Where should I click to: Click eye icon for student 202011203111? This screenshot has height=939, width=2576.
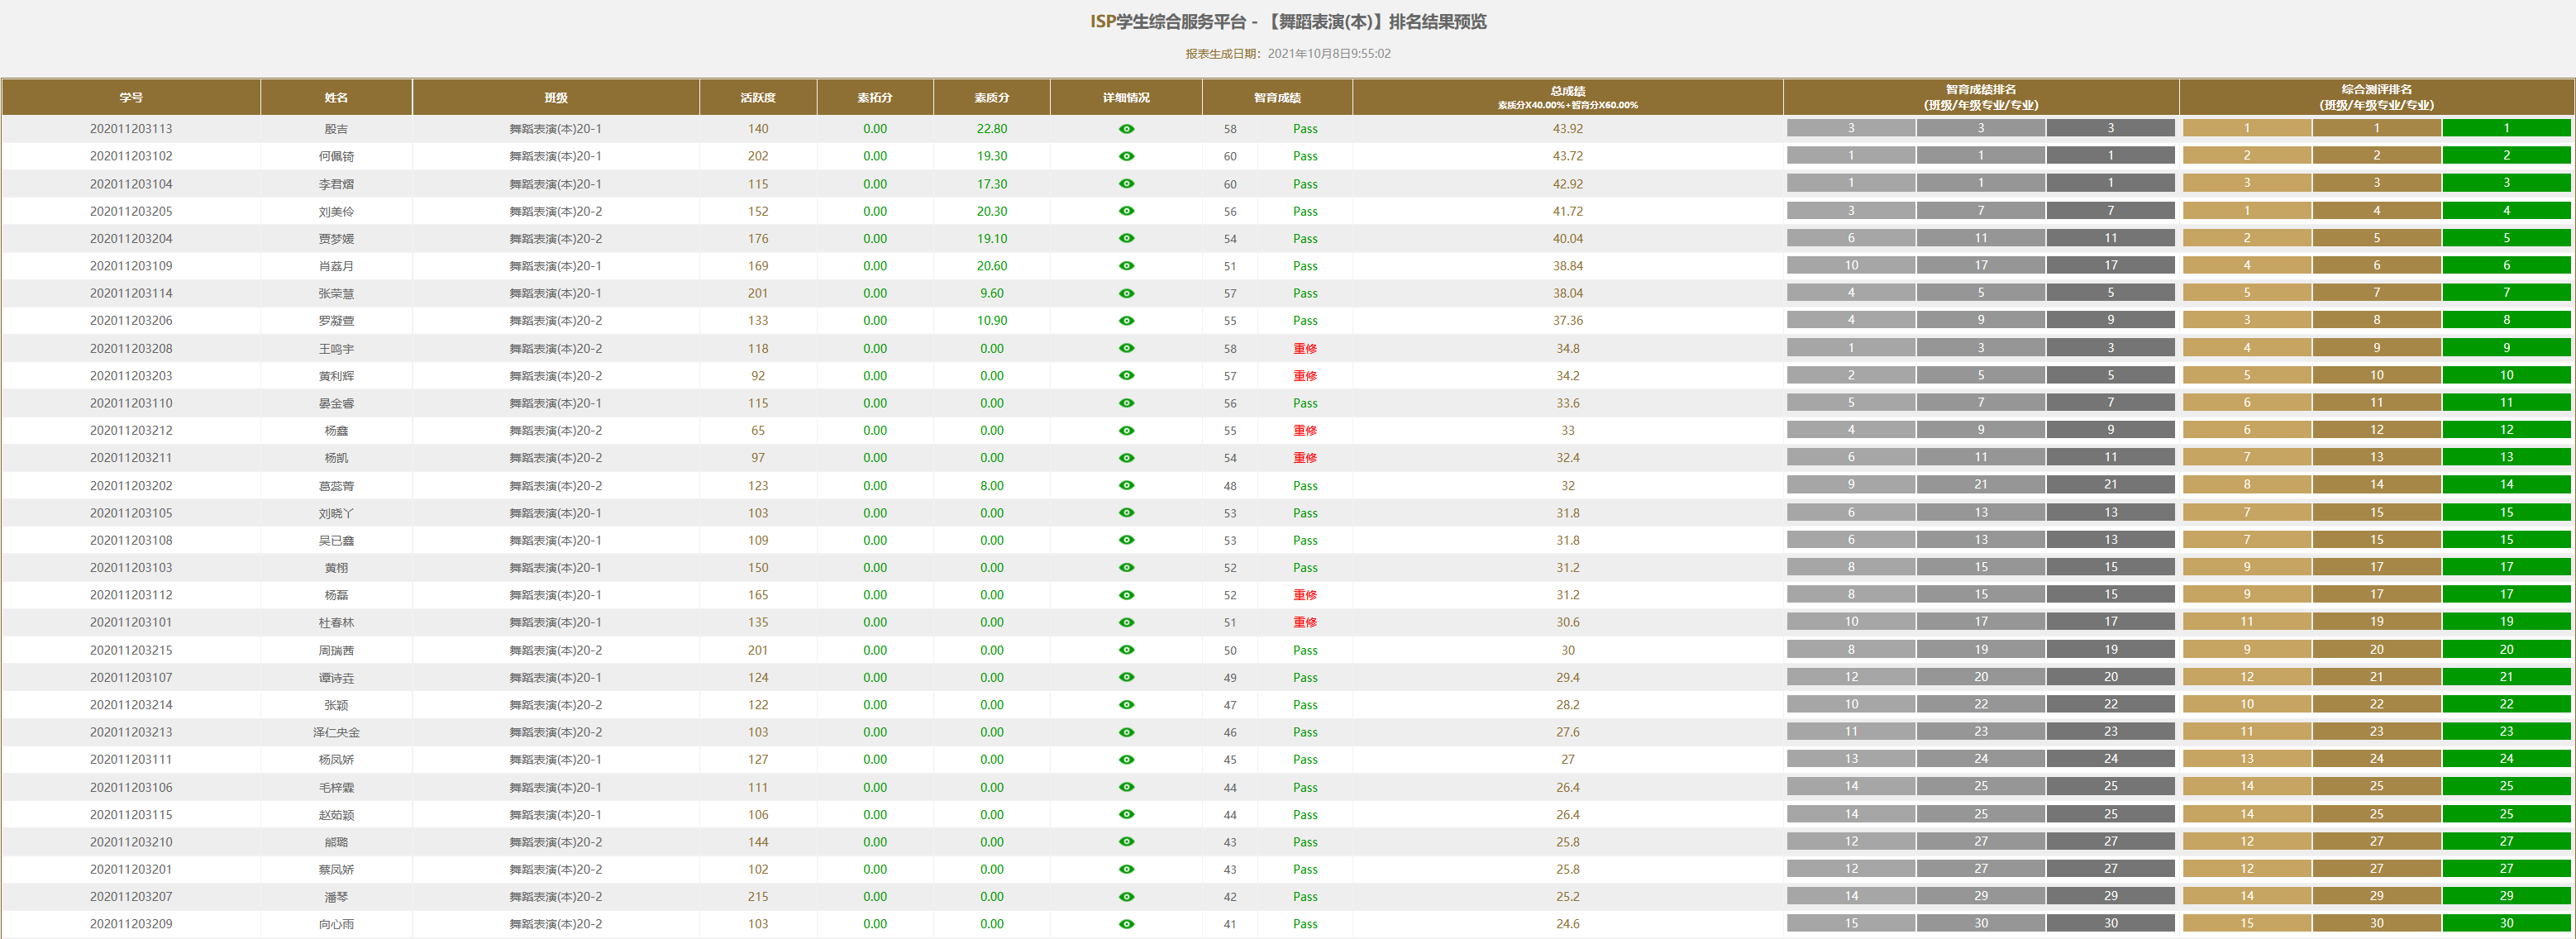point(1126,759)
